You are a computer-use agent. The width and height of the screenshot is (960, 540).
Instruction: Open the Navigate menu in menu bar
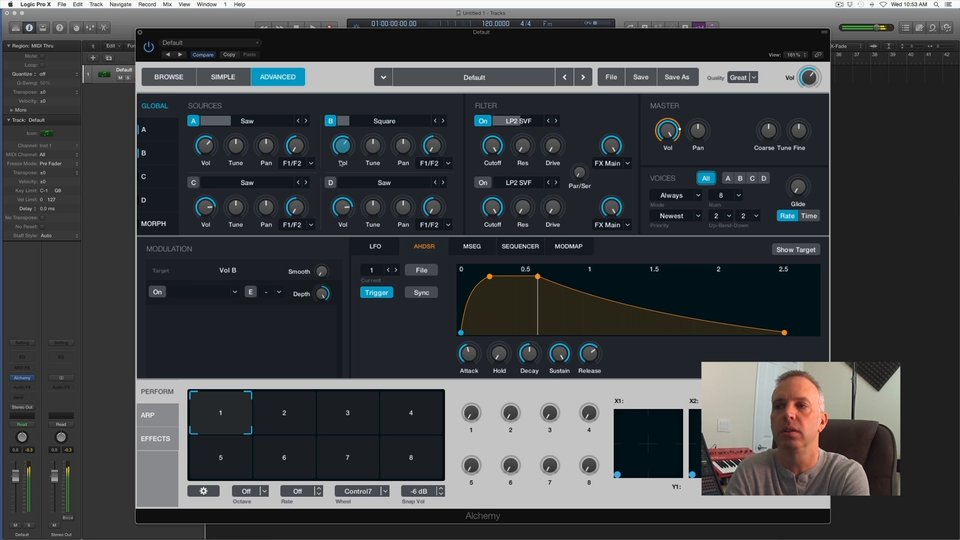click(120, 4)
